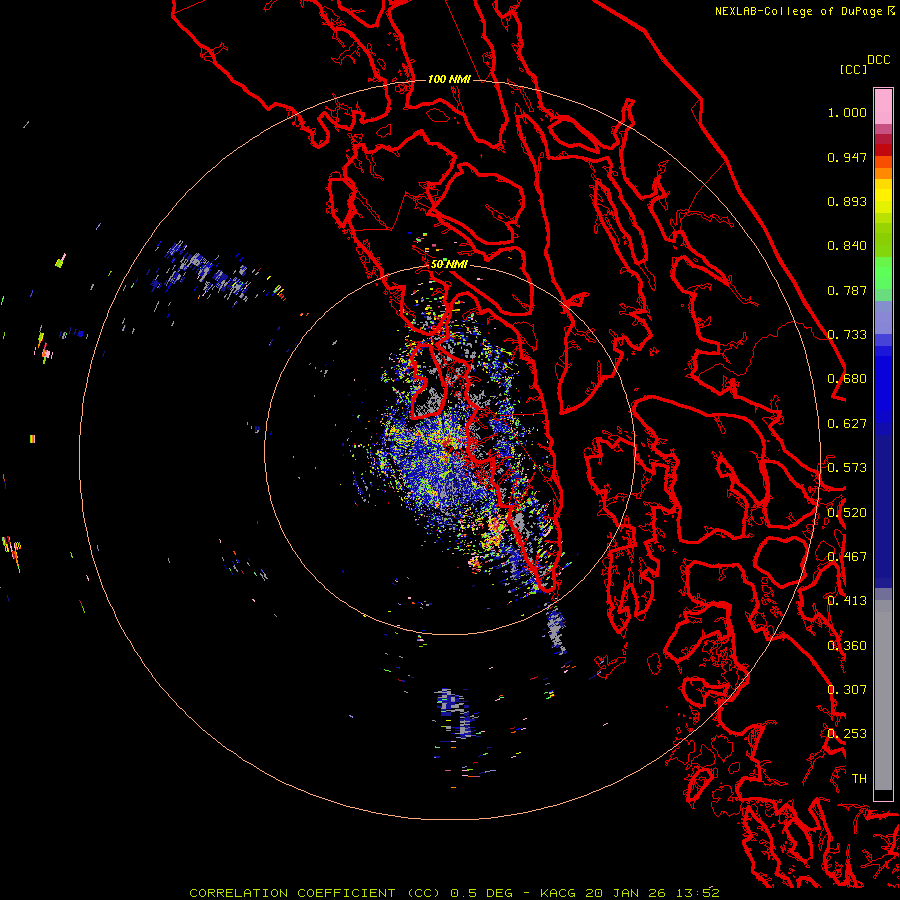The width and height of the screenshot is (900, 900).
Task: Click the 0.627 legend value
Action: tap(847, 424)
